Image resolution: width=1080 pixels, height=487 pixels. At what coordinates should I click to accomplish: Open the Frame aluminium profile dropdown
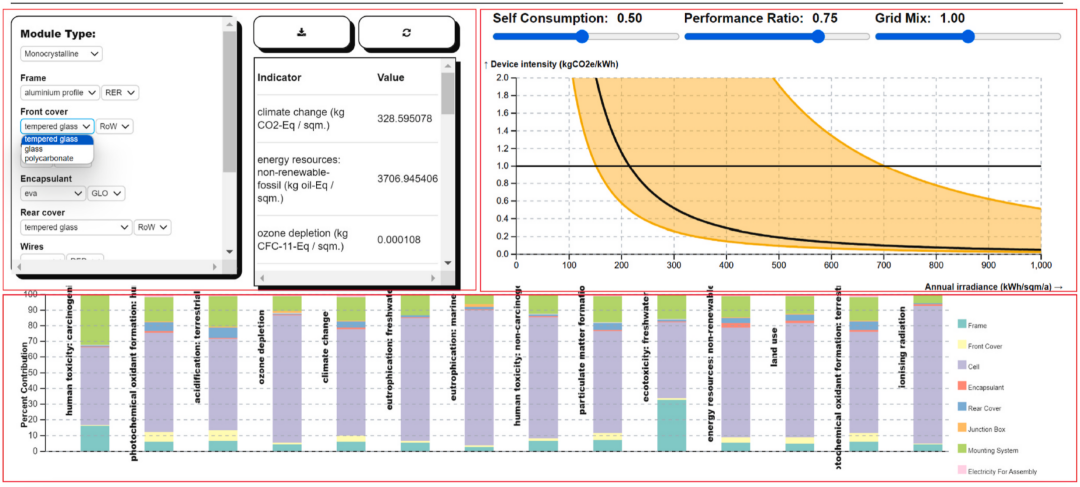pyautogui.click(x=59, y=92)
